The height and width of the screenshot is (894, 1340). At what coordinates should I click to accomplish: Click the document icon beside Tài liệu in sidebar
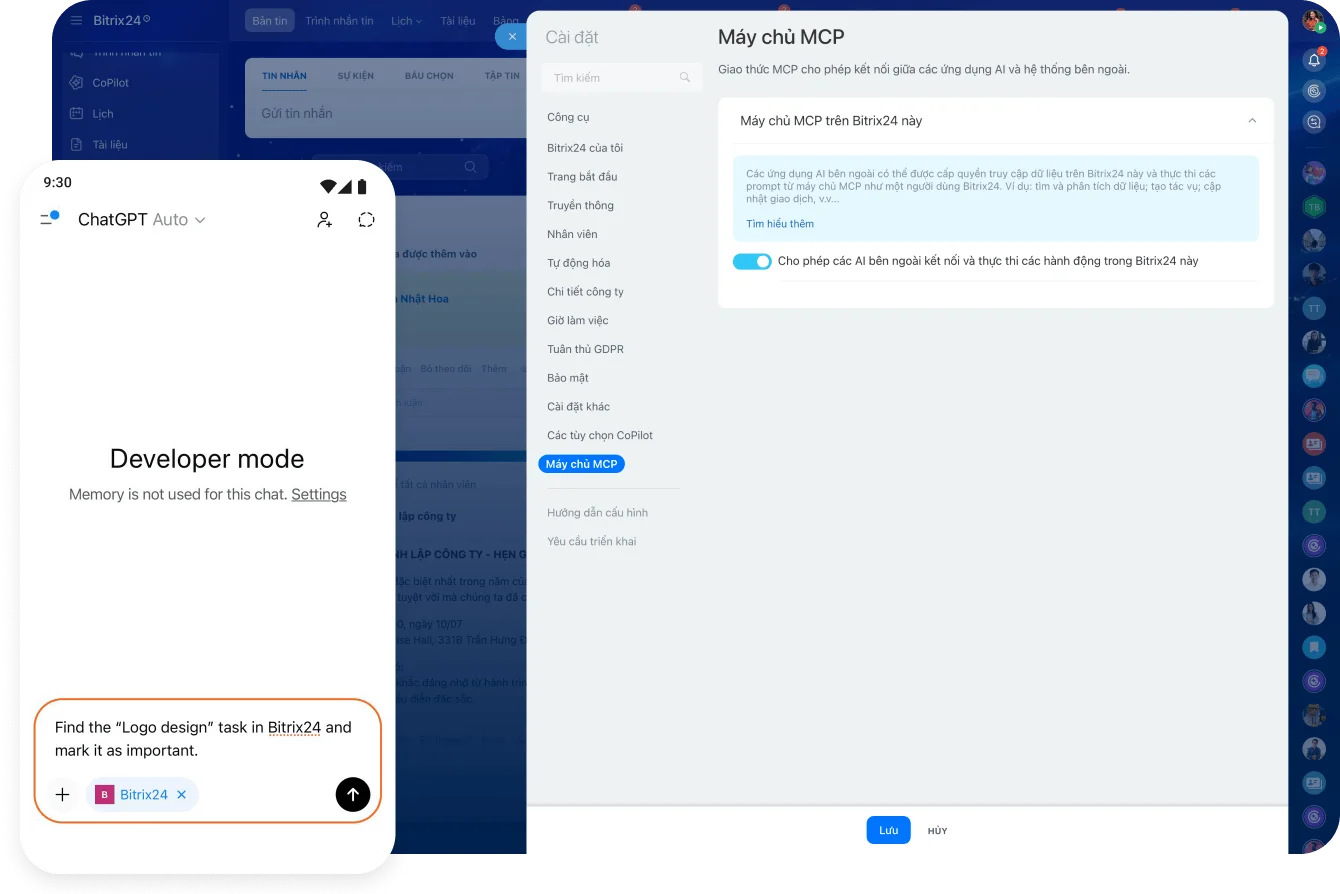pyautogui.click(x=75, y=144)
